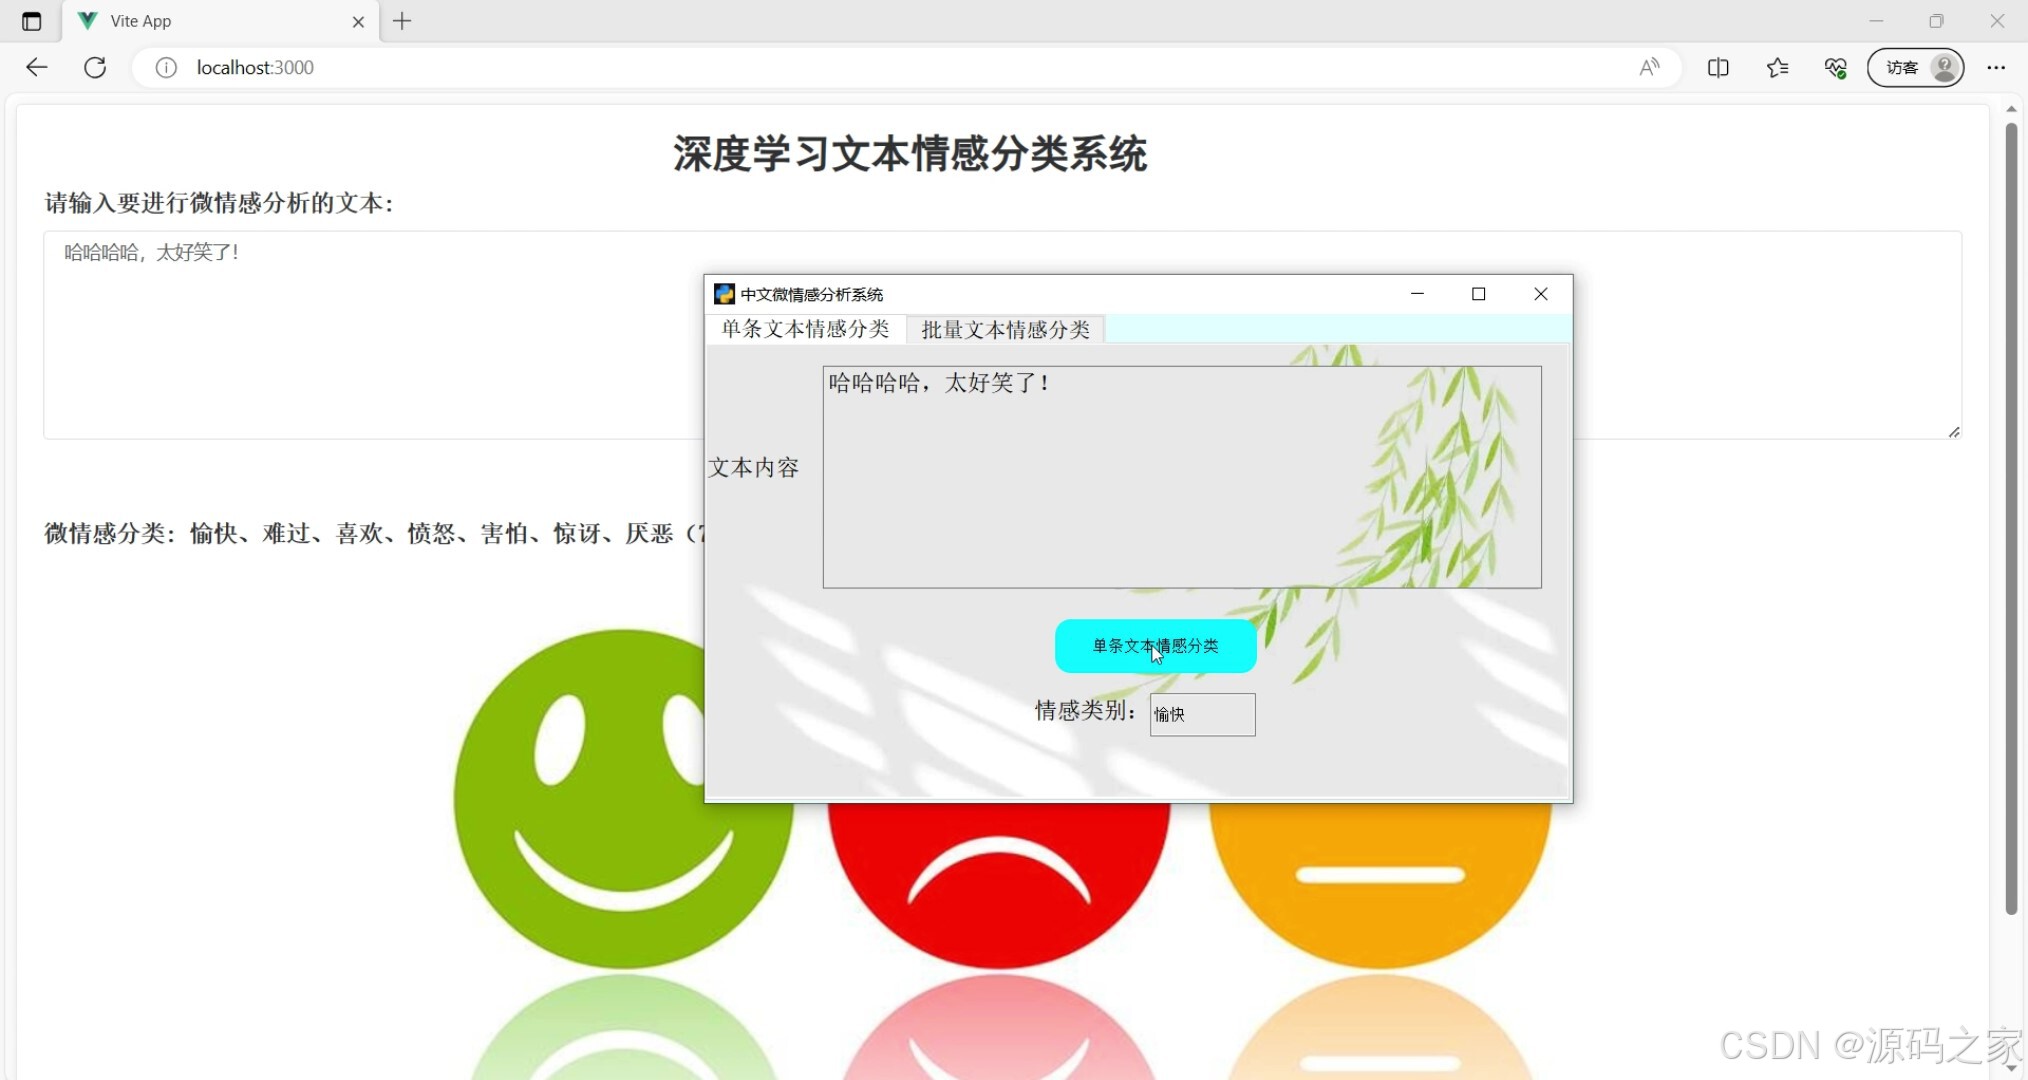Minimize the 中文微情感分析系统 window
The height and width of the screenshot is (1080, 2028).
point(1417,294)
